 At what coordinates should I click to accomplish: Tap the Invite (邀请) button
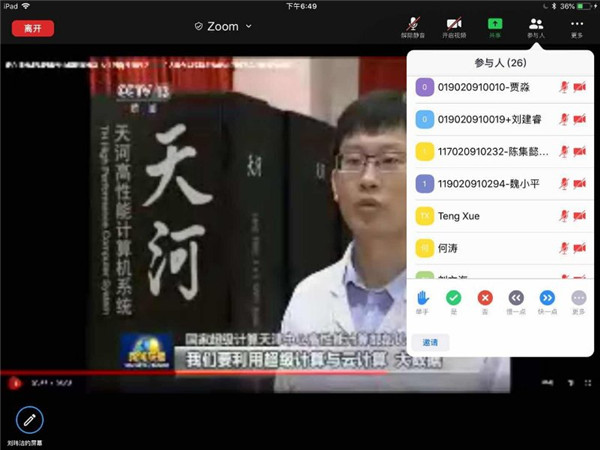(x=430, y=342)
